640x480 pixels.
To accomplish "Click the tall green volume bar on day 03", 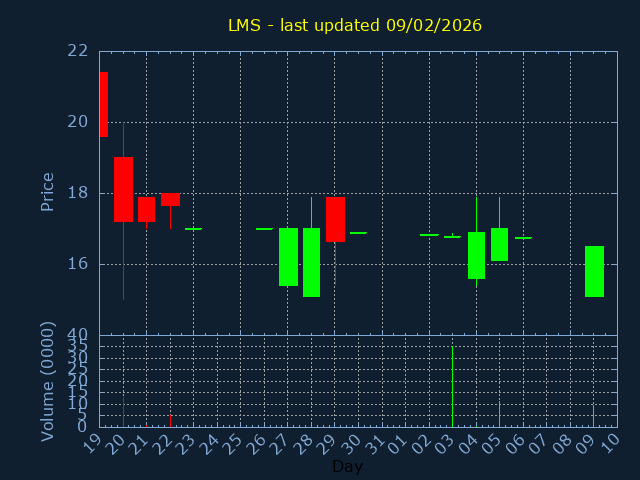I will pyautogui.click(x=452, y=386).
